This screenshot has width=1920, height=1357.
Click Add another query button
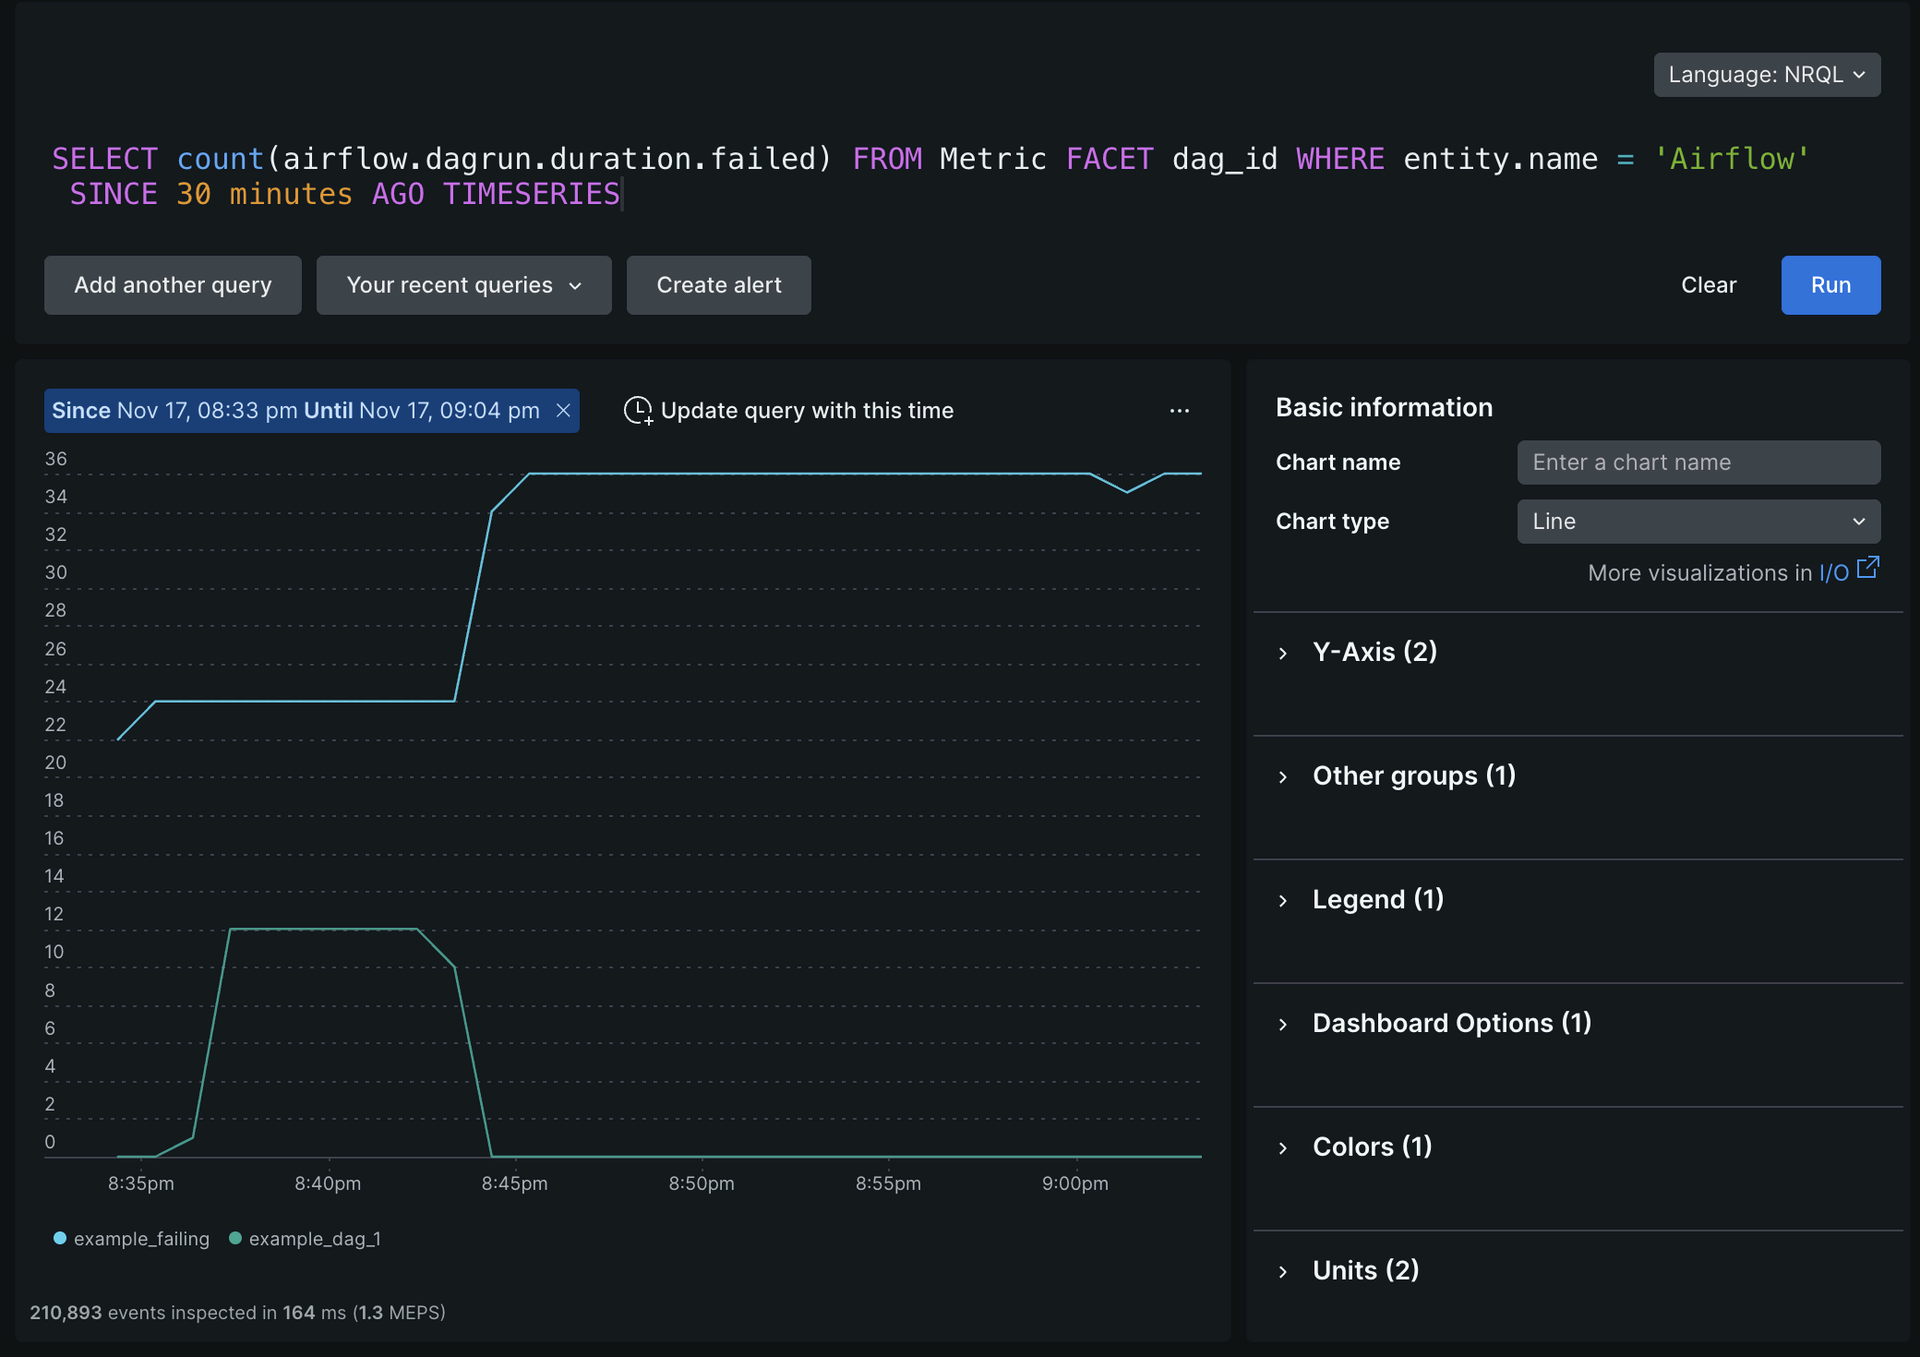[x=172, y=286]
